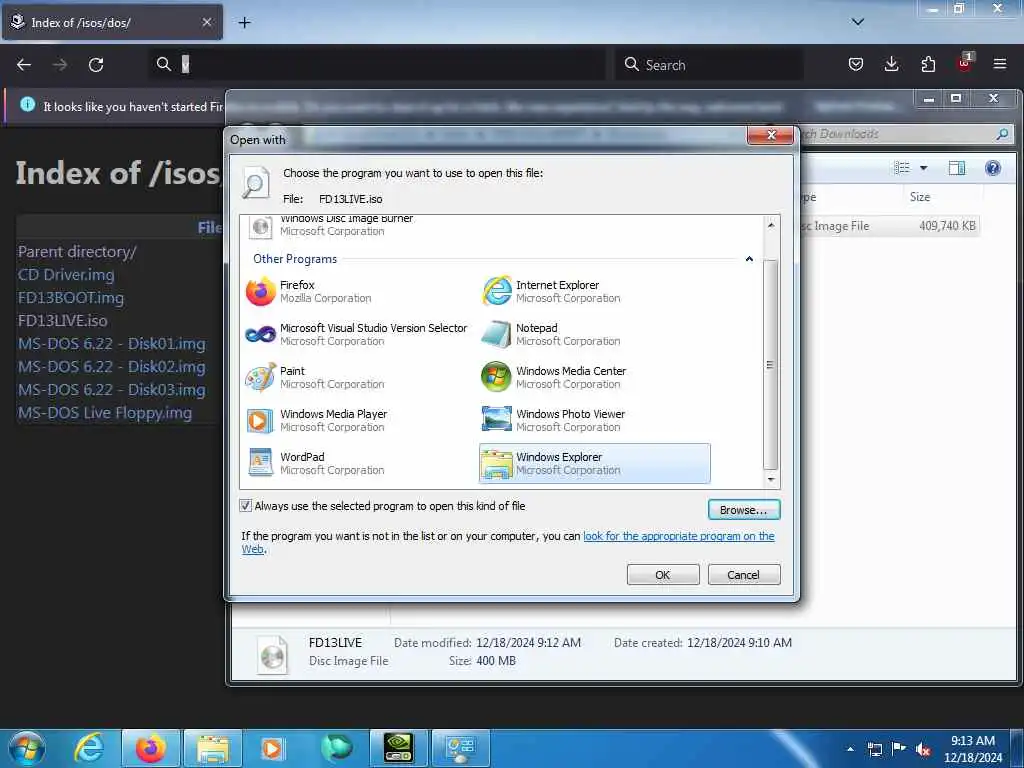Confirm with the OK button
The height and width of the screenshot is (768, 1024).
(663, 575)
